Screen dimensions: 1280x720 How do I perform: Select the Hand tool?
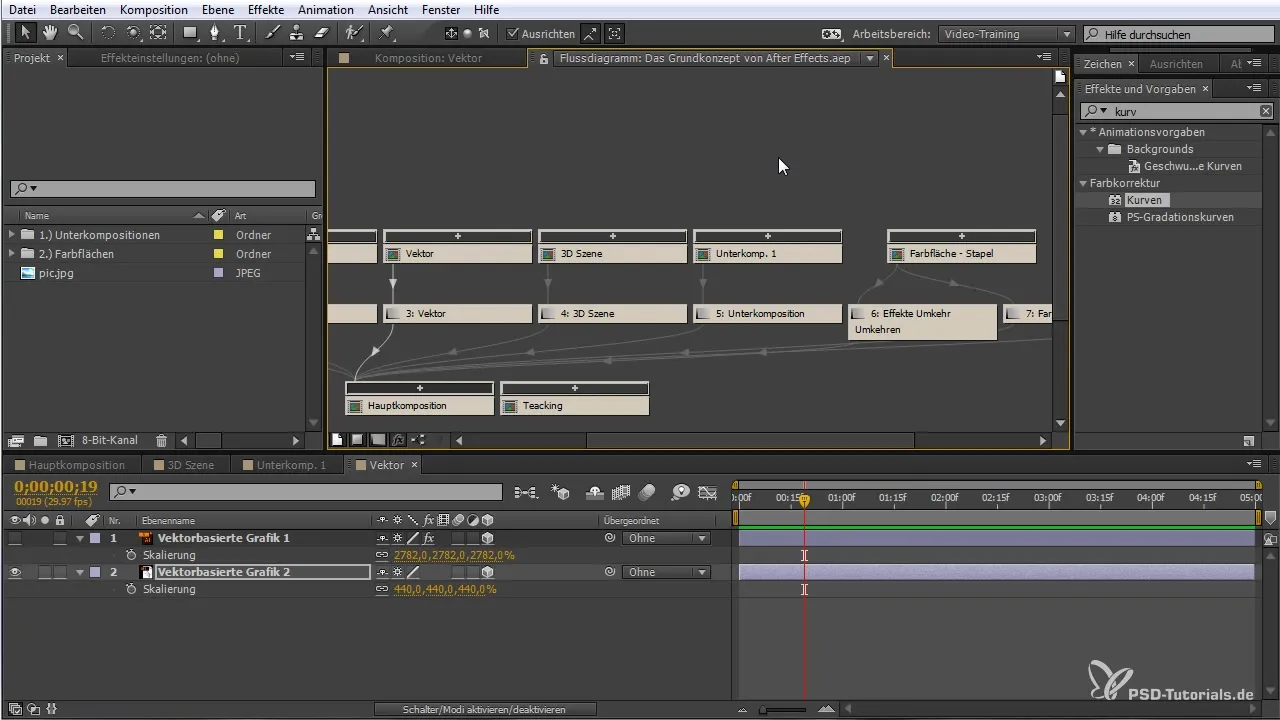[50, 33]
